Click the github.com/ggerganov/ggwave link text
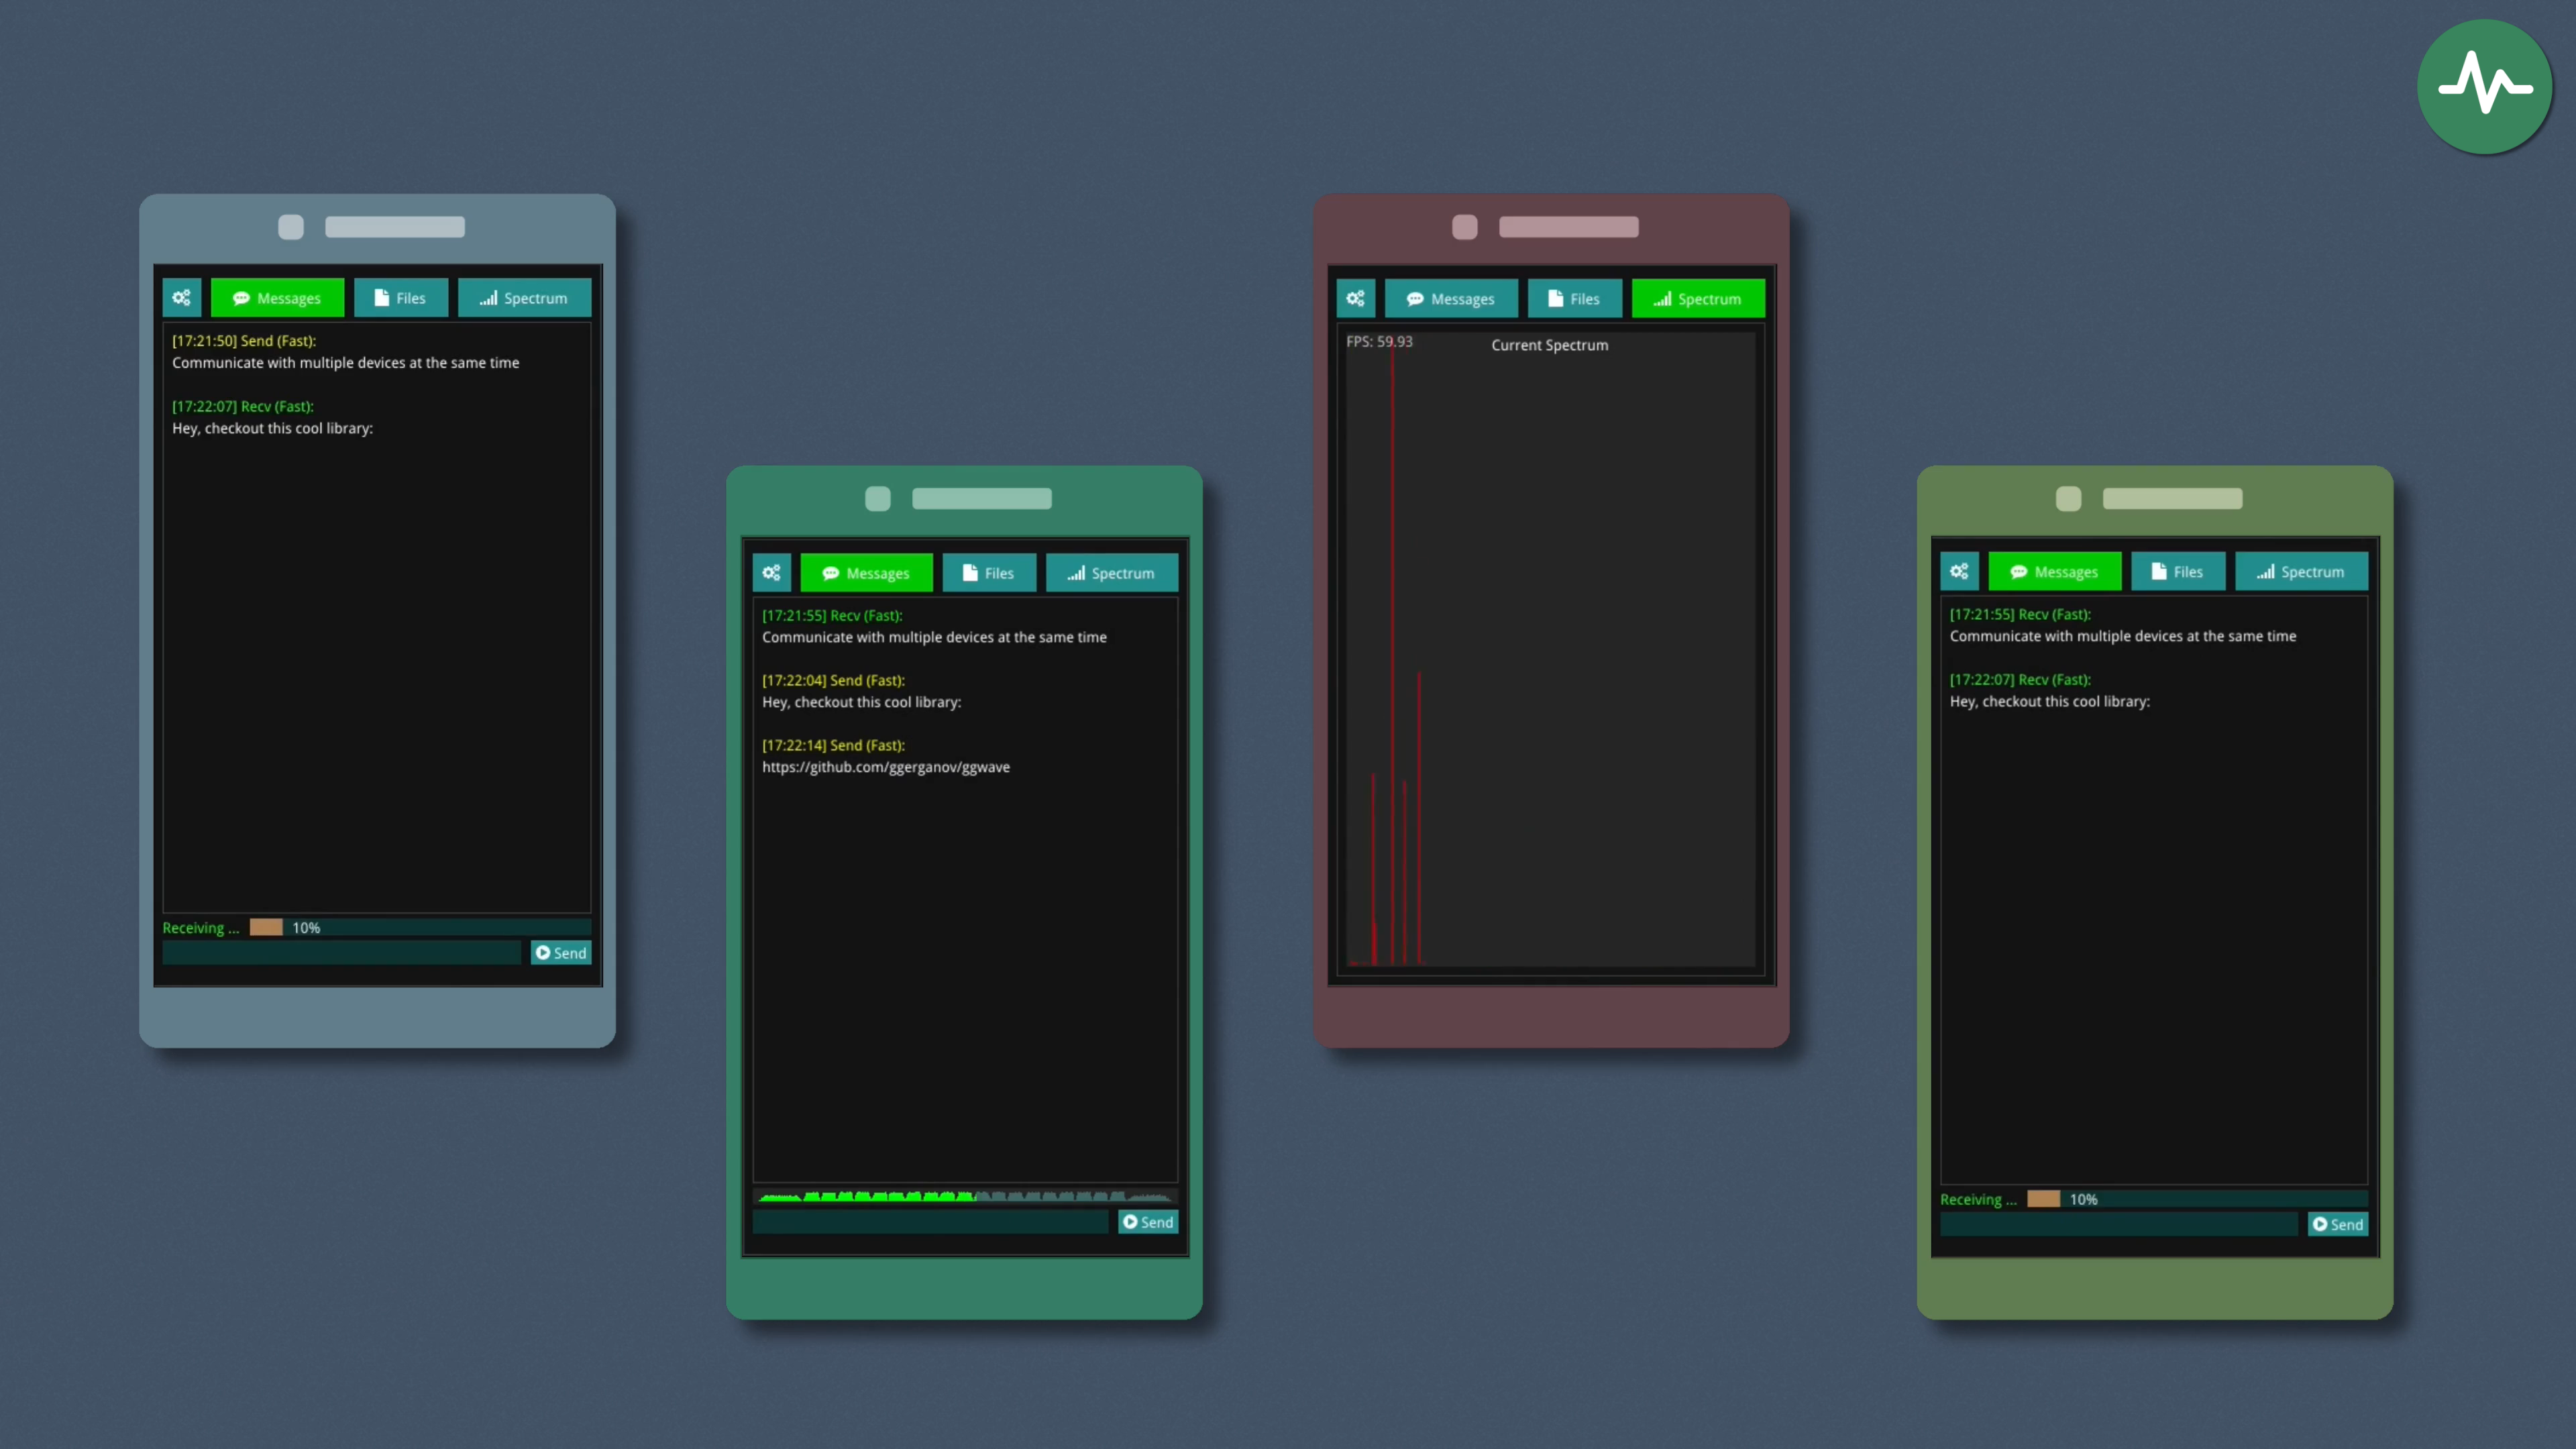Viewport: 2576px width, 1449px height. click(885, 767)
